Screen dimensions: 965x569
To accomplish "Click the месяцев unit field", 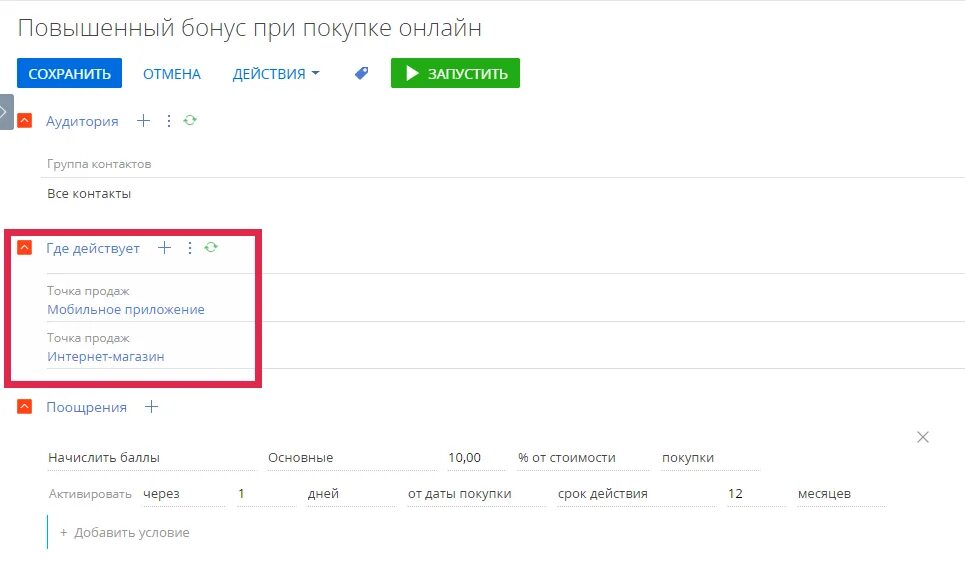I will [x=841, y=494].
